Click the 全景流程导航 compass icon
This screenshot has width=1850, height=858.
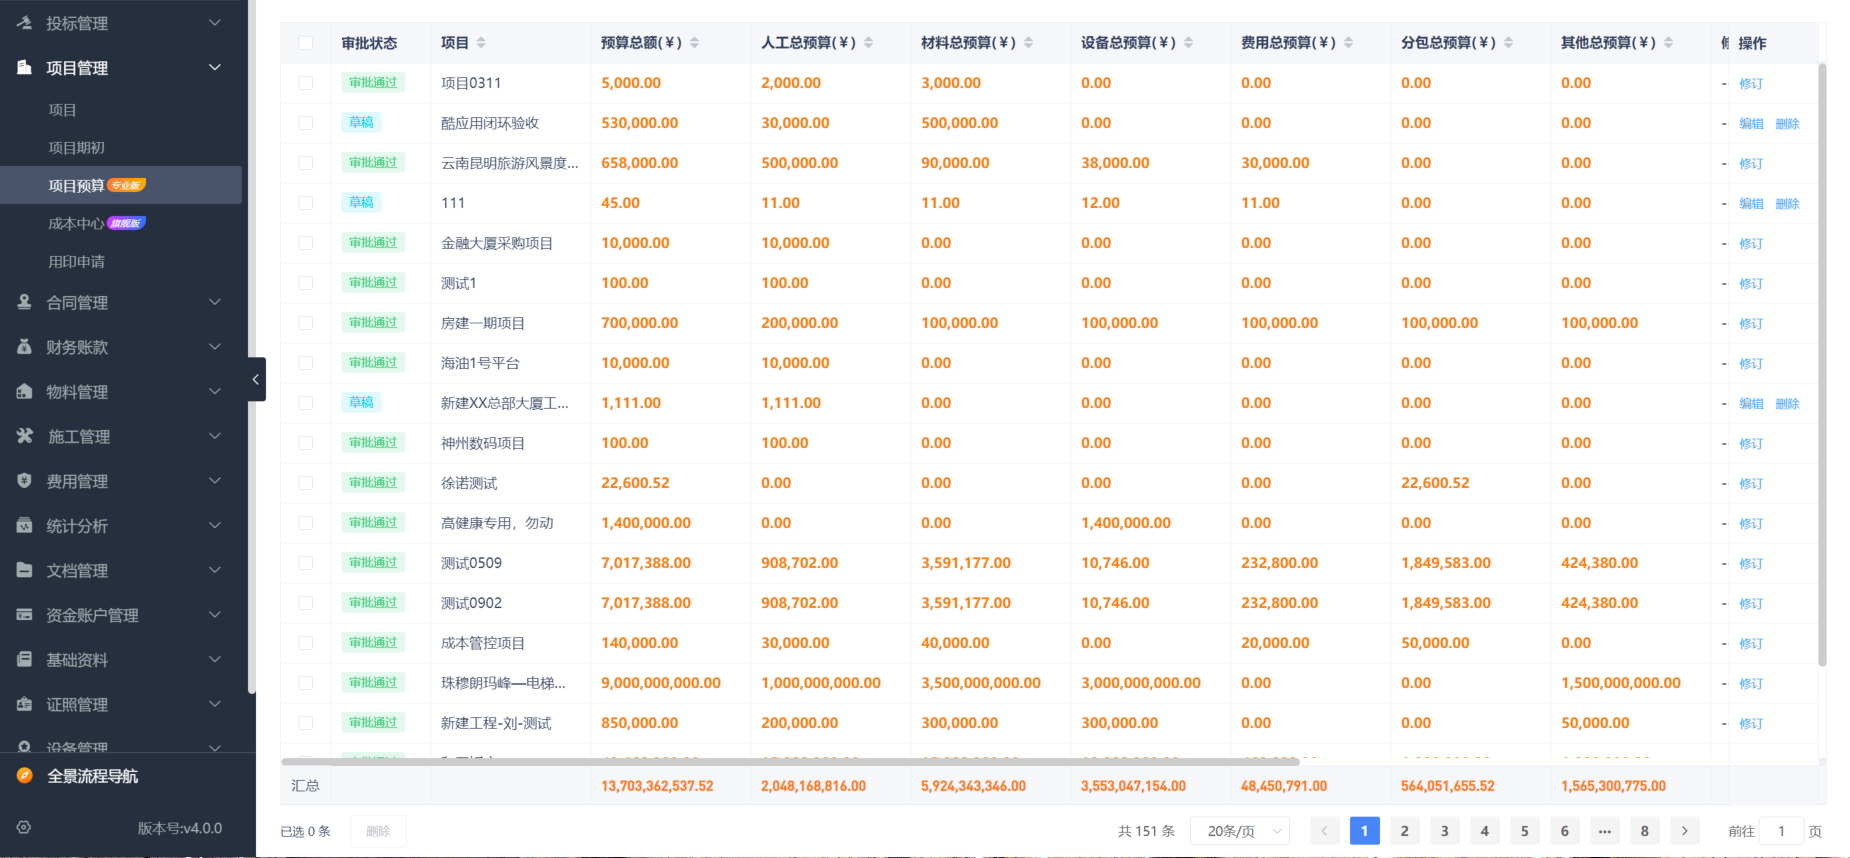pos(25,776)
